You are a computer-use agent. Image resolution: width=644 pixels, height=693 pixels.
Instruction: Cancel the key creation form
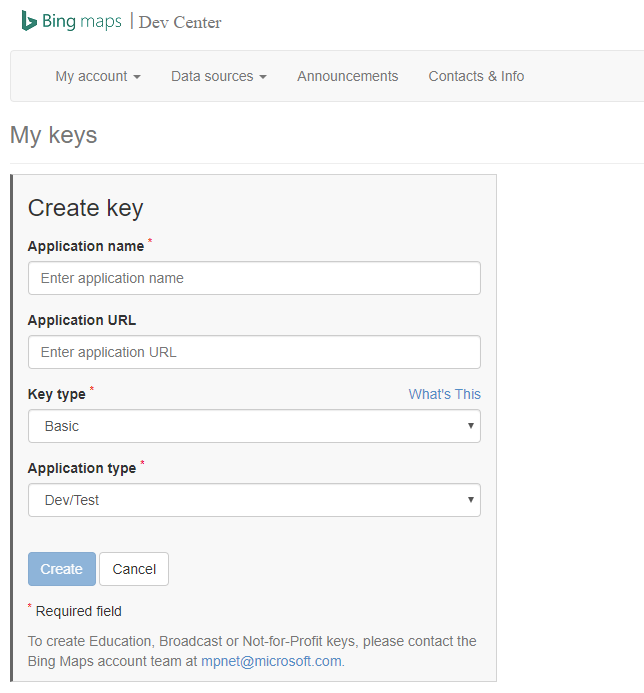click(x=134, y=569)
